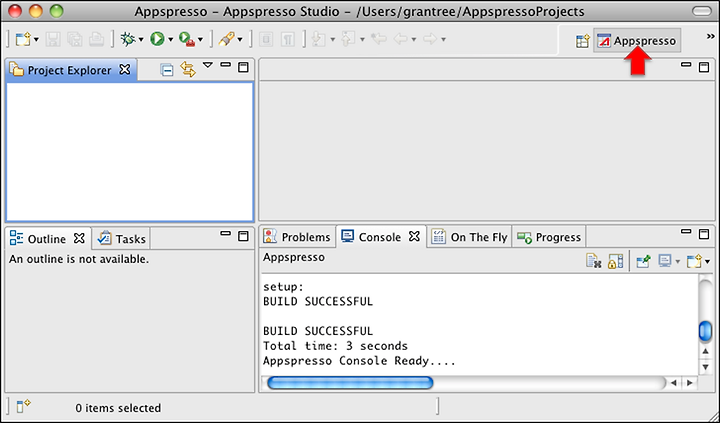The height and width of the screenshot is (423, 720).
Task: Close the Console view
Action: point(414,236)
